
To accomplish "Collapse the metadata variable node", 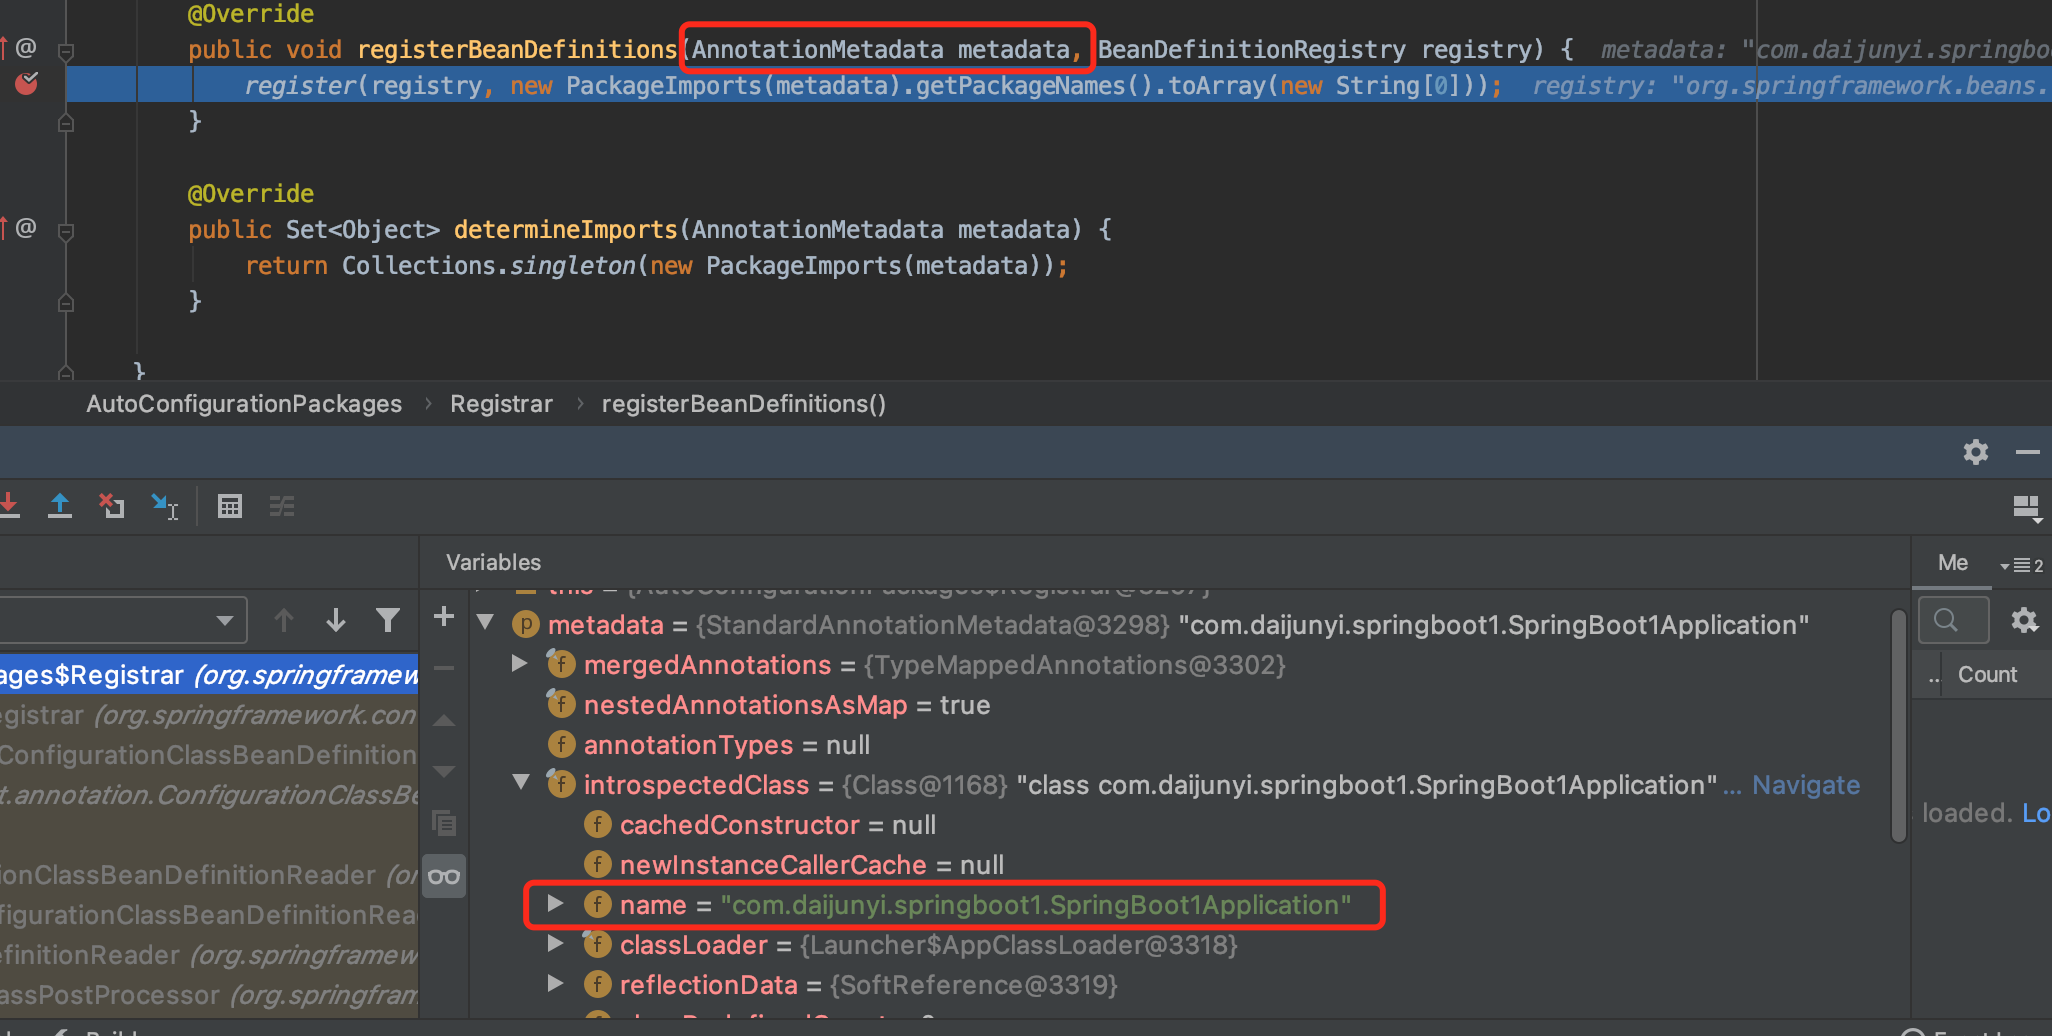I will point(486,623).
